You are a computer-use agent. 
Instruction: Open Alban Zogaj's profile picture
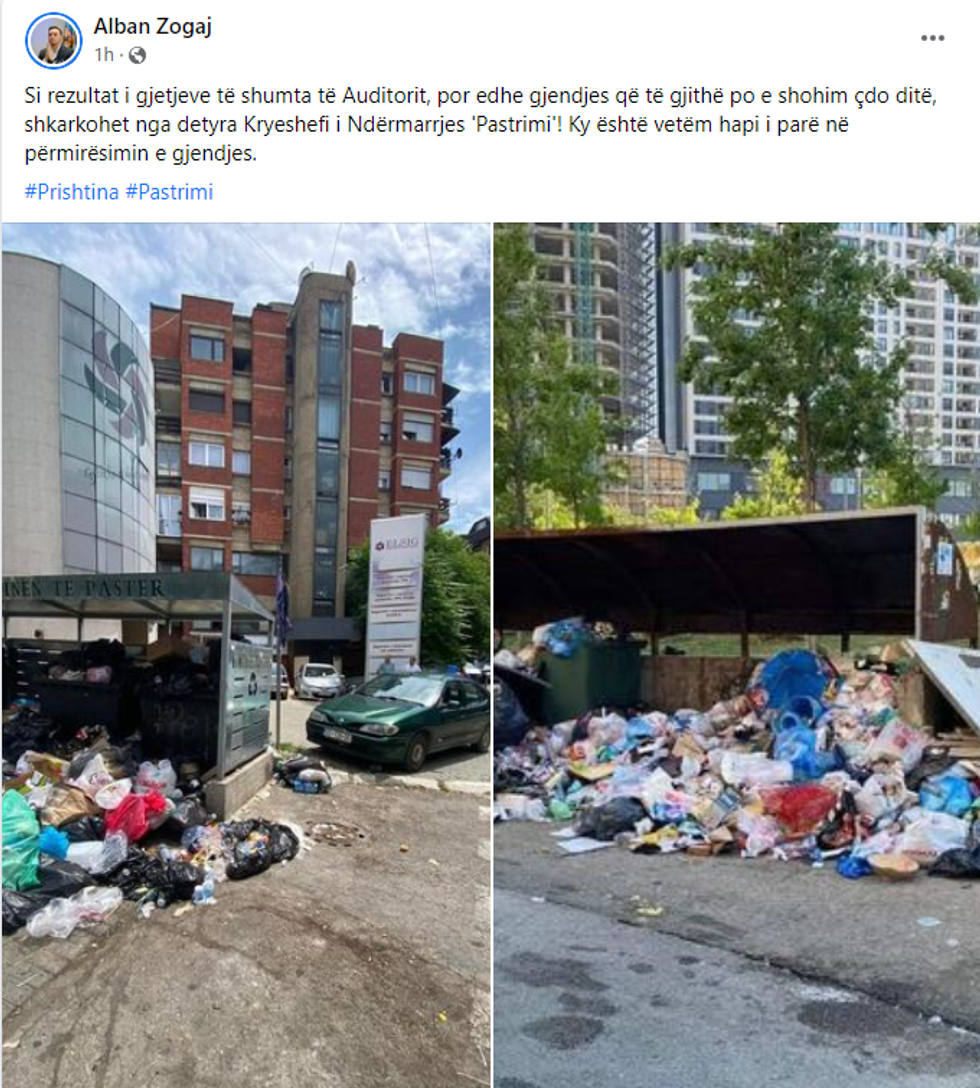click(x=53, y=40)
